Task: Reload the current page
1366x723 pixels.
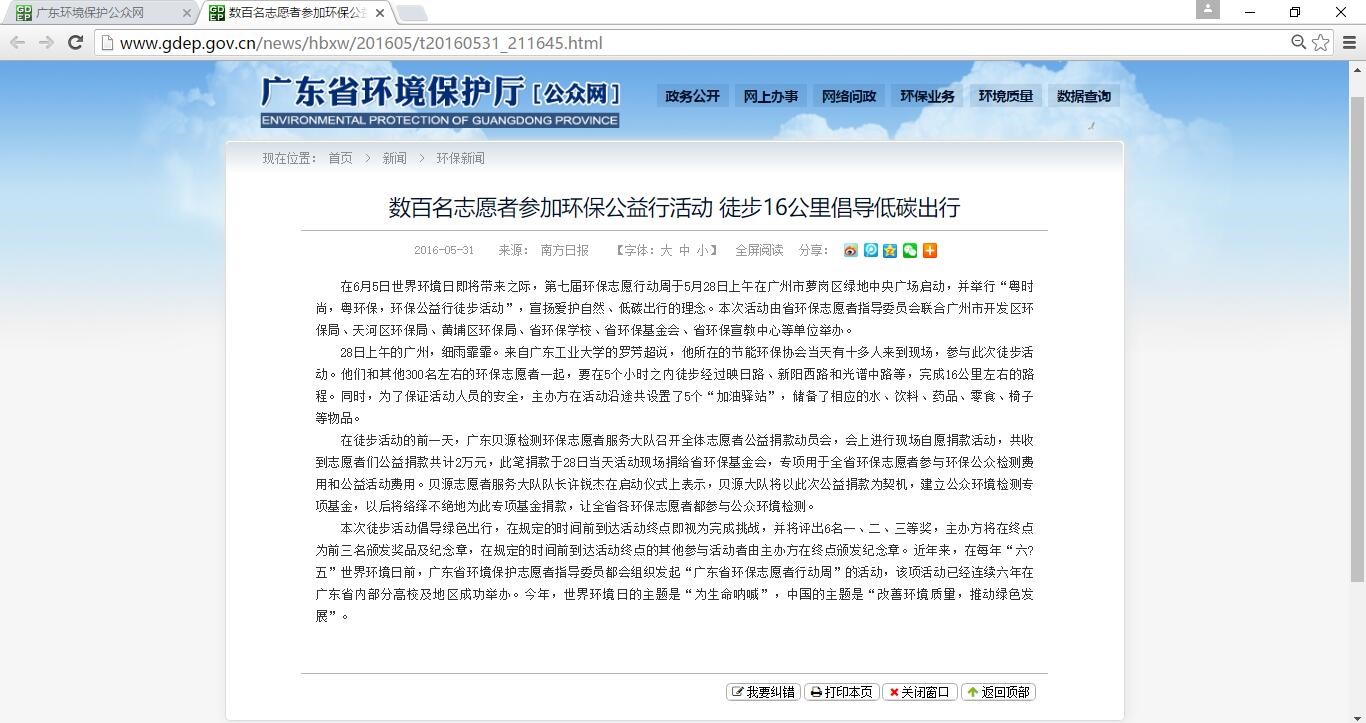Action: click(x=75, y=42)
